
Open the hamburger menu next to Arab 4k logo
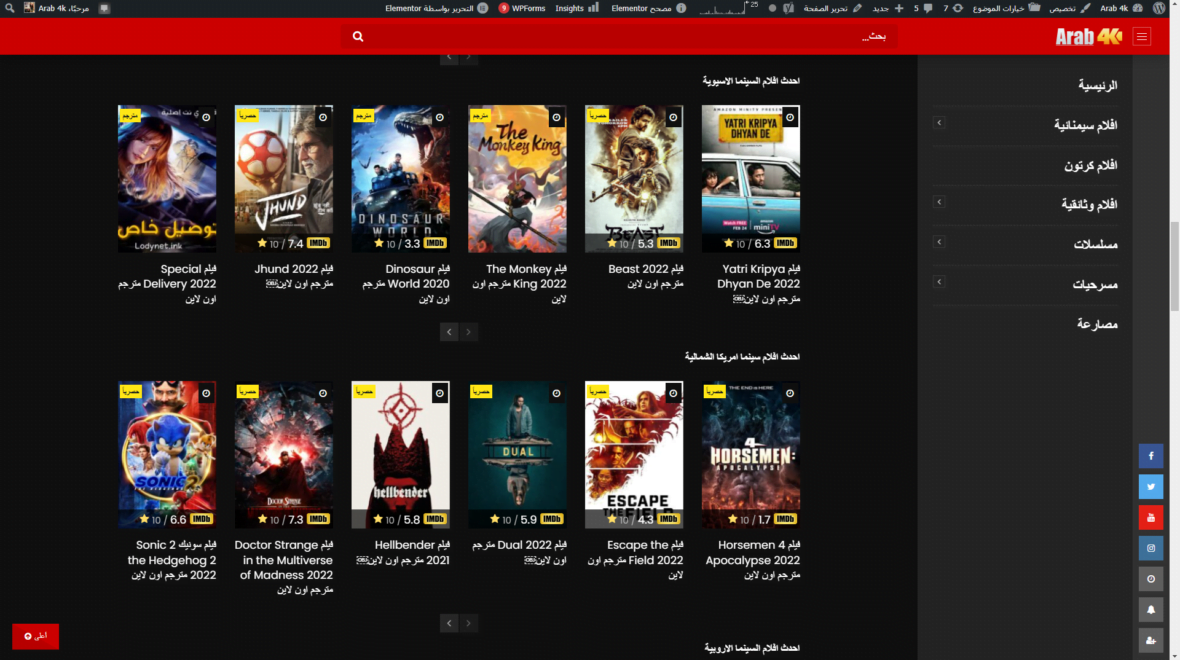(1140, 35)
